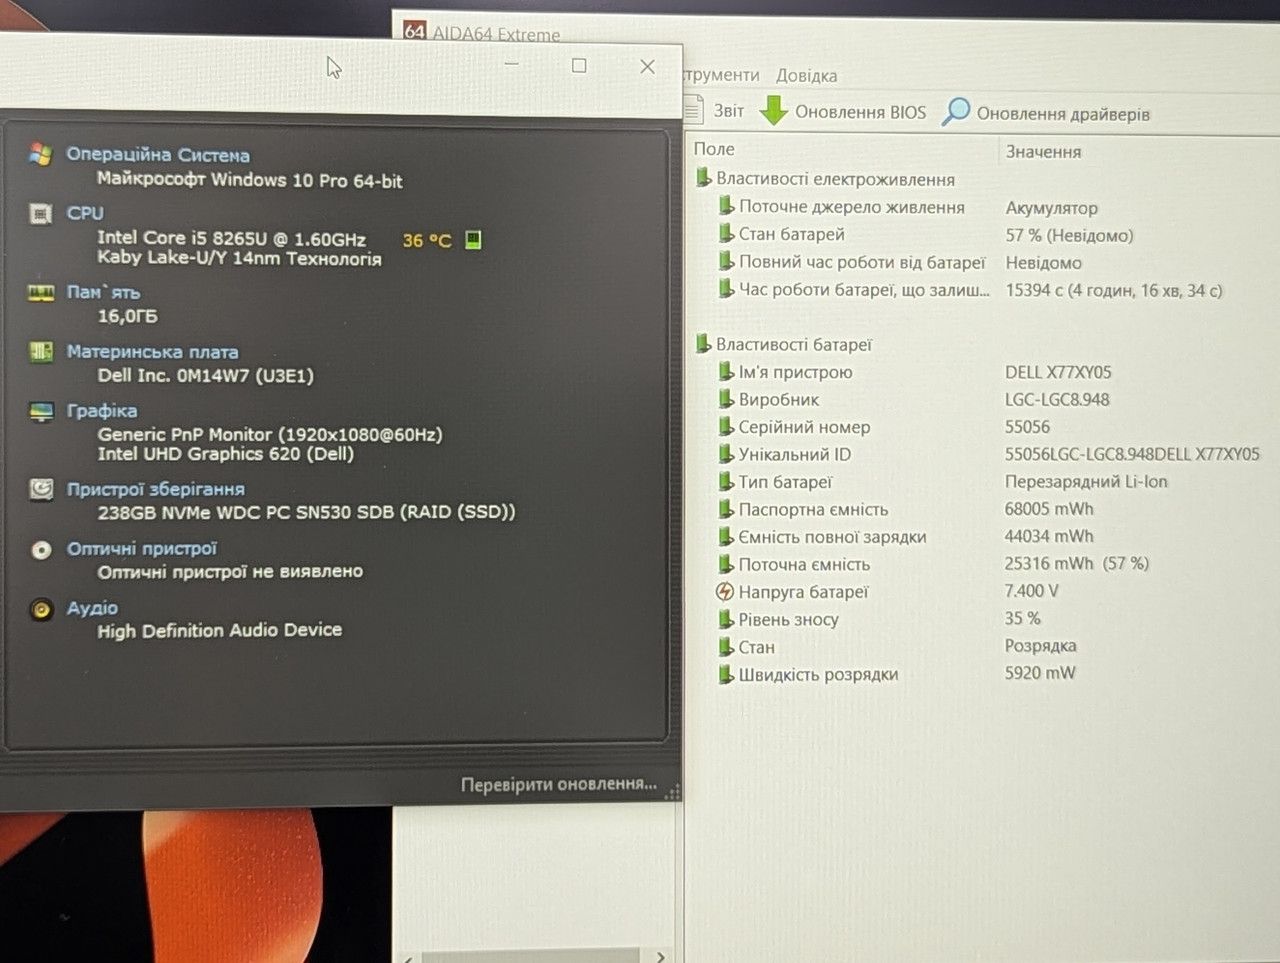
Task: Click the text Dell Inc. 0M14W7 (U3E1)
Action: pos(206,375)
